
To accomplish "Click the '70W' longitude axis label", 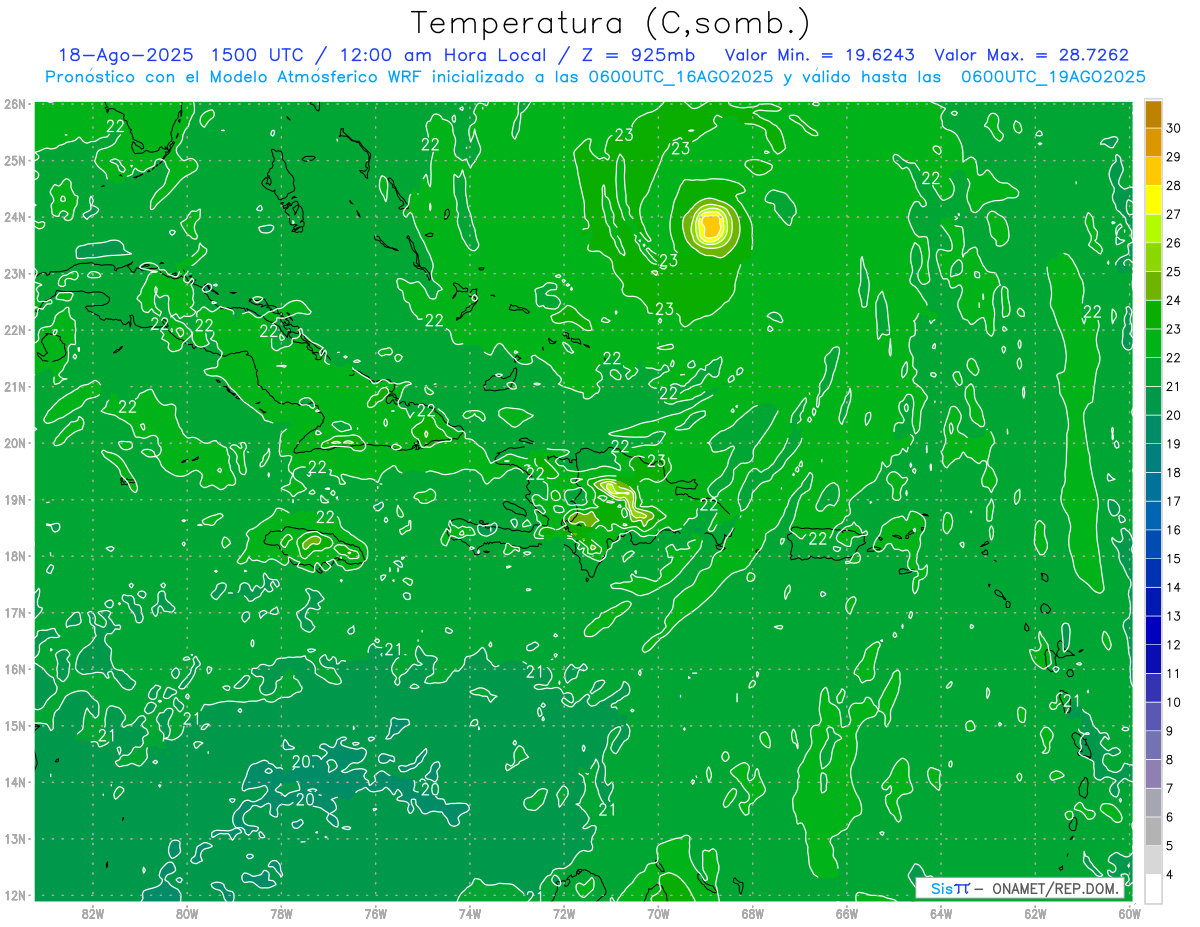I will pyautogui.click(x=658, y=913).
